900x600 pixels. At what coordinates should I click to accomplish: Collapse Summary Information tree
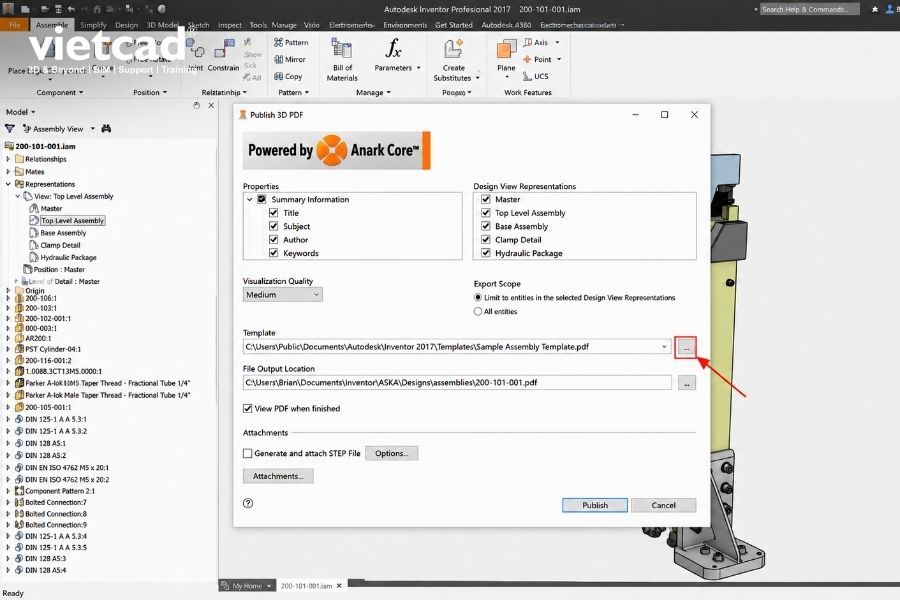click(250, 199)
